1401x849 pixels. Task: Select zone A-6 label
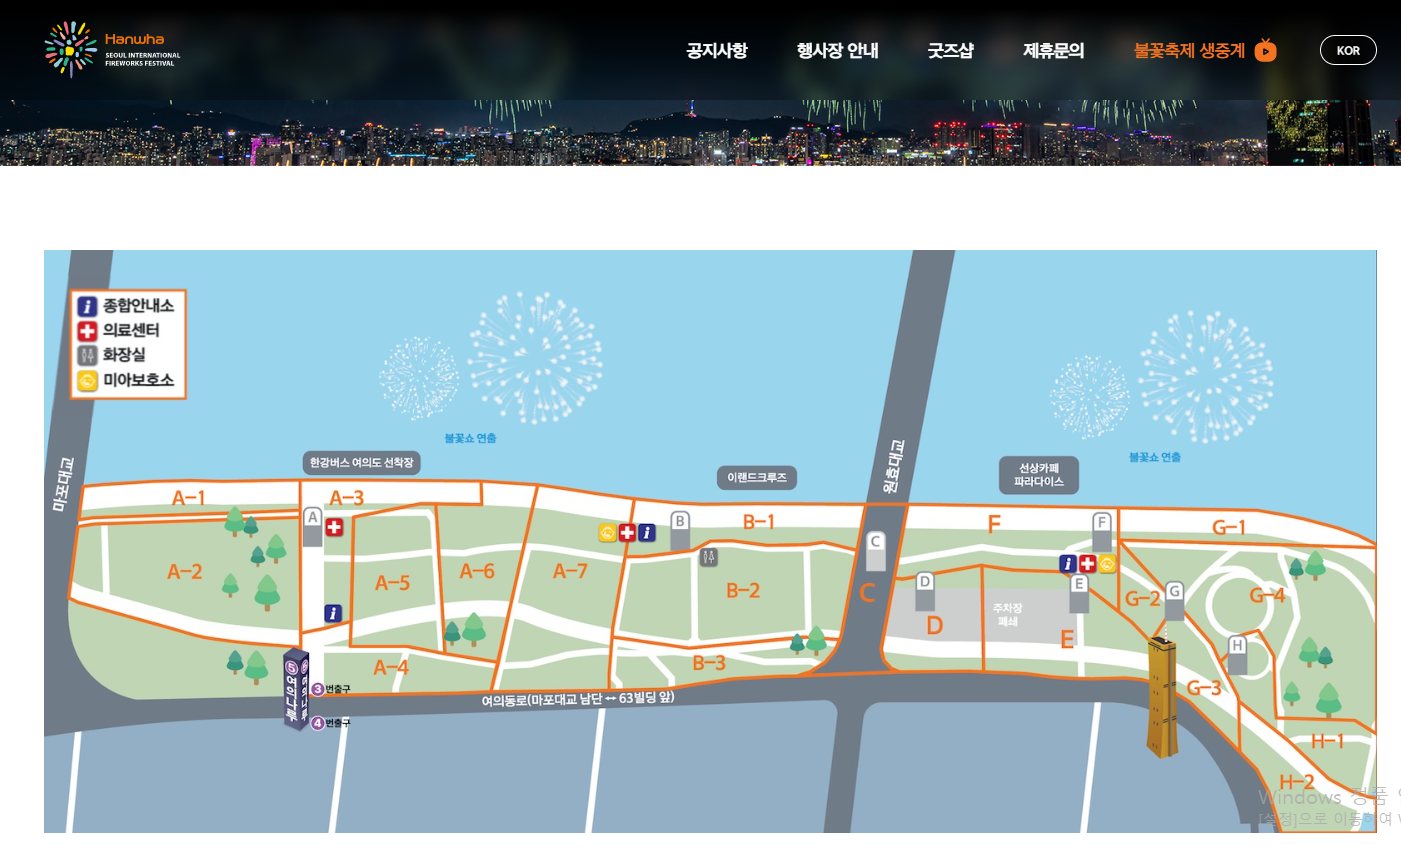point(477,571)
